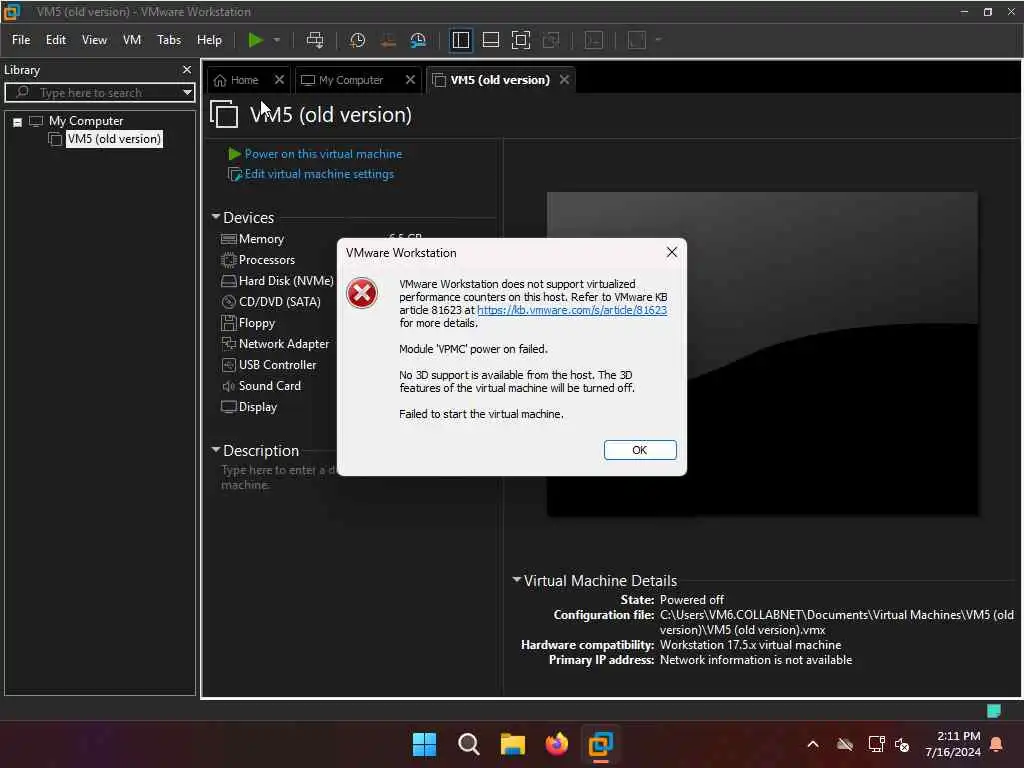
Task: Select the Floppy device row
Action: (x=257, y=323)
